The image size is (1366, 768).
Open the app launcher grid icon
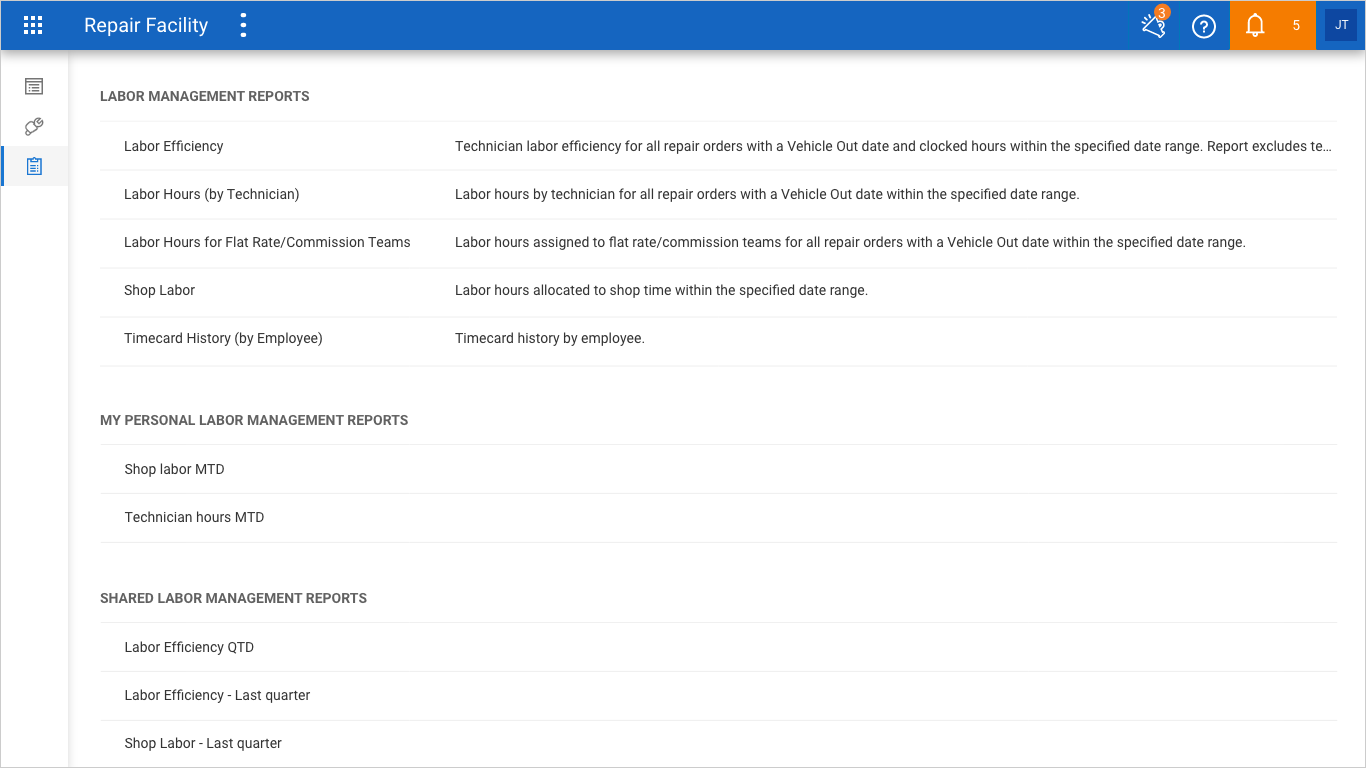click(33, 26)
